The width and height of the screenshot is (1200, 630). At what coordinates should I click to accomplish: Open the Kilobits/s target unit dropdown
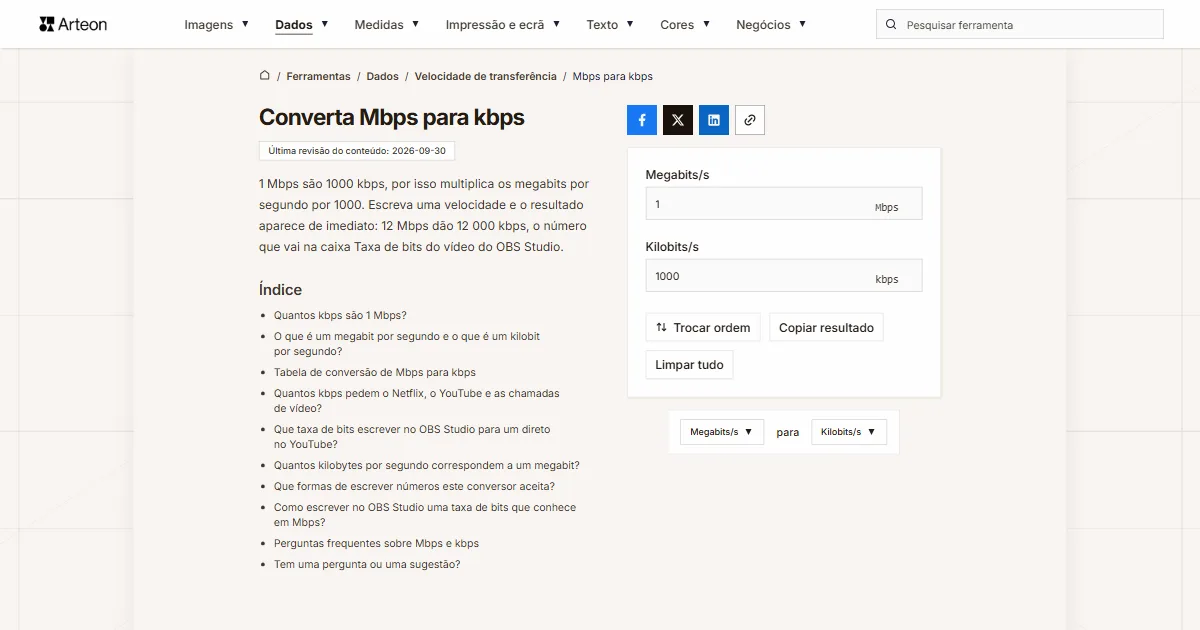[x=849, y=432]
